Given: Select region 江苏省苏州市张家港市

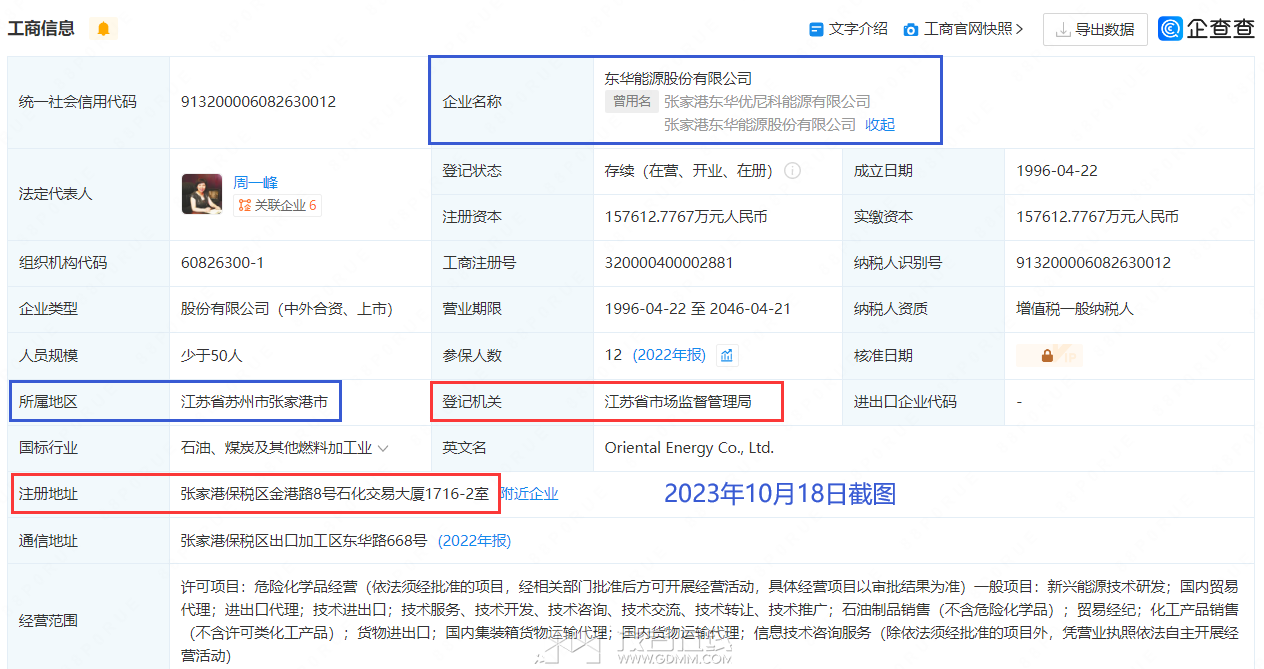Looking at the screenshot, I should [254, 402].
